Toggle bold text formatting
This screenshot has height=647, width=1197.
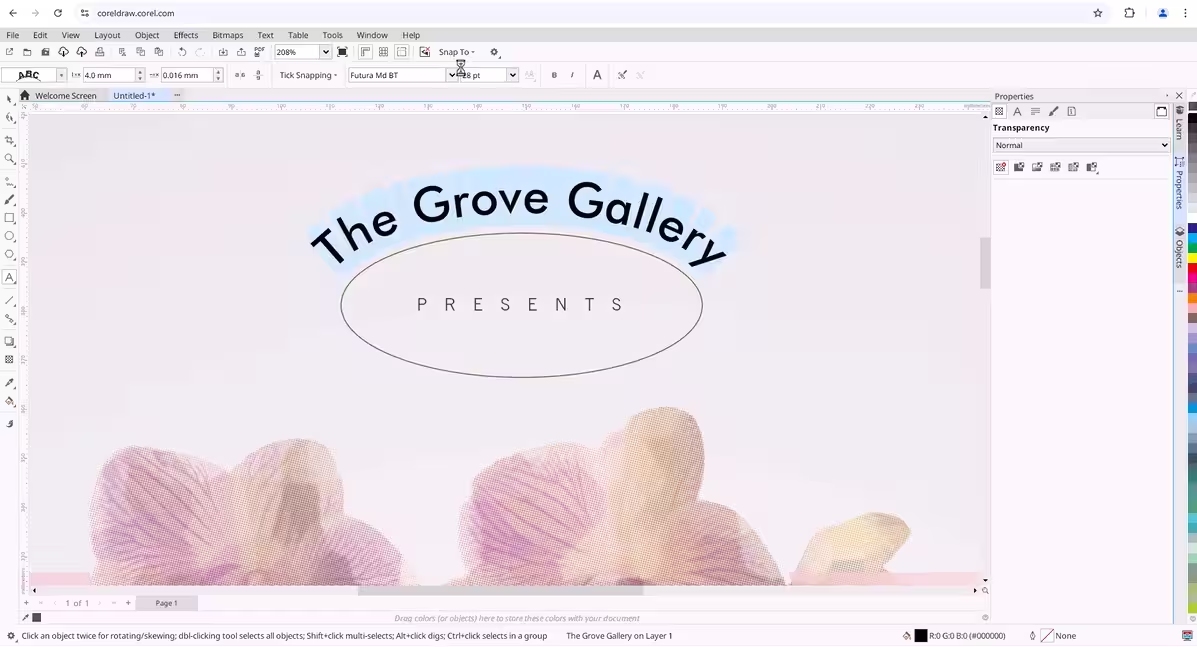click(x=554, y=75)
